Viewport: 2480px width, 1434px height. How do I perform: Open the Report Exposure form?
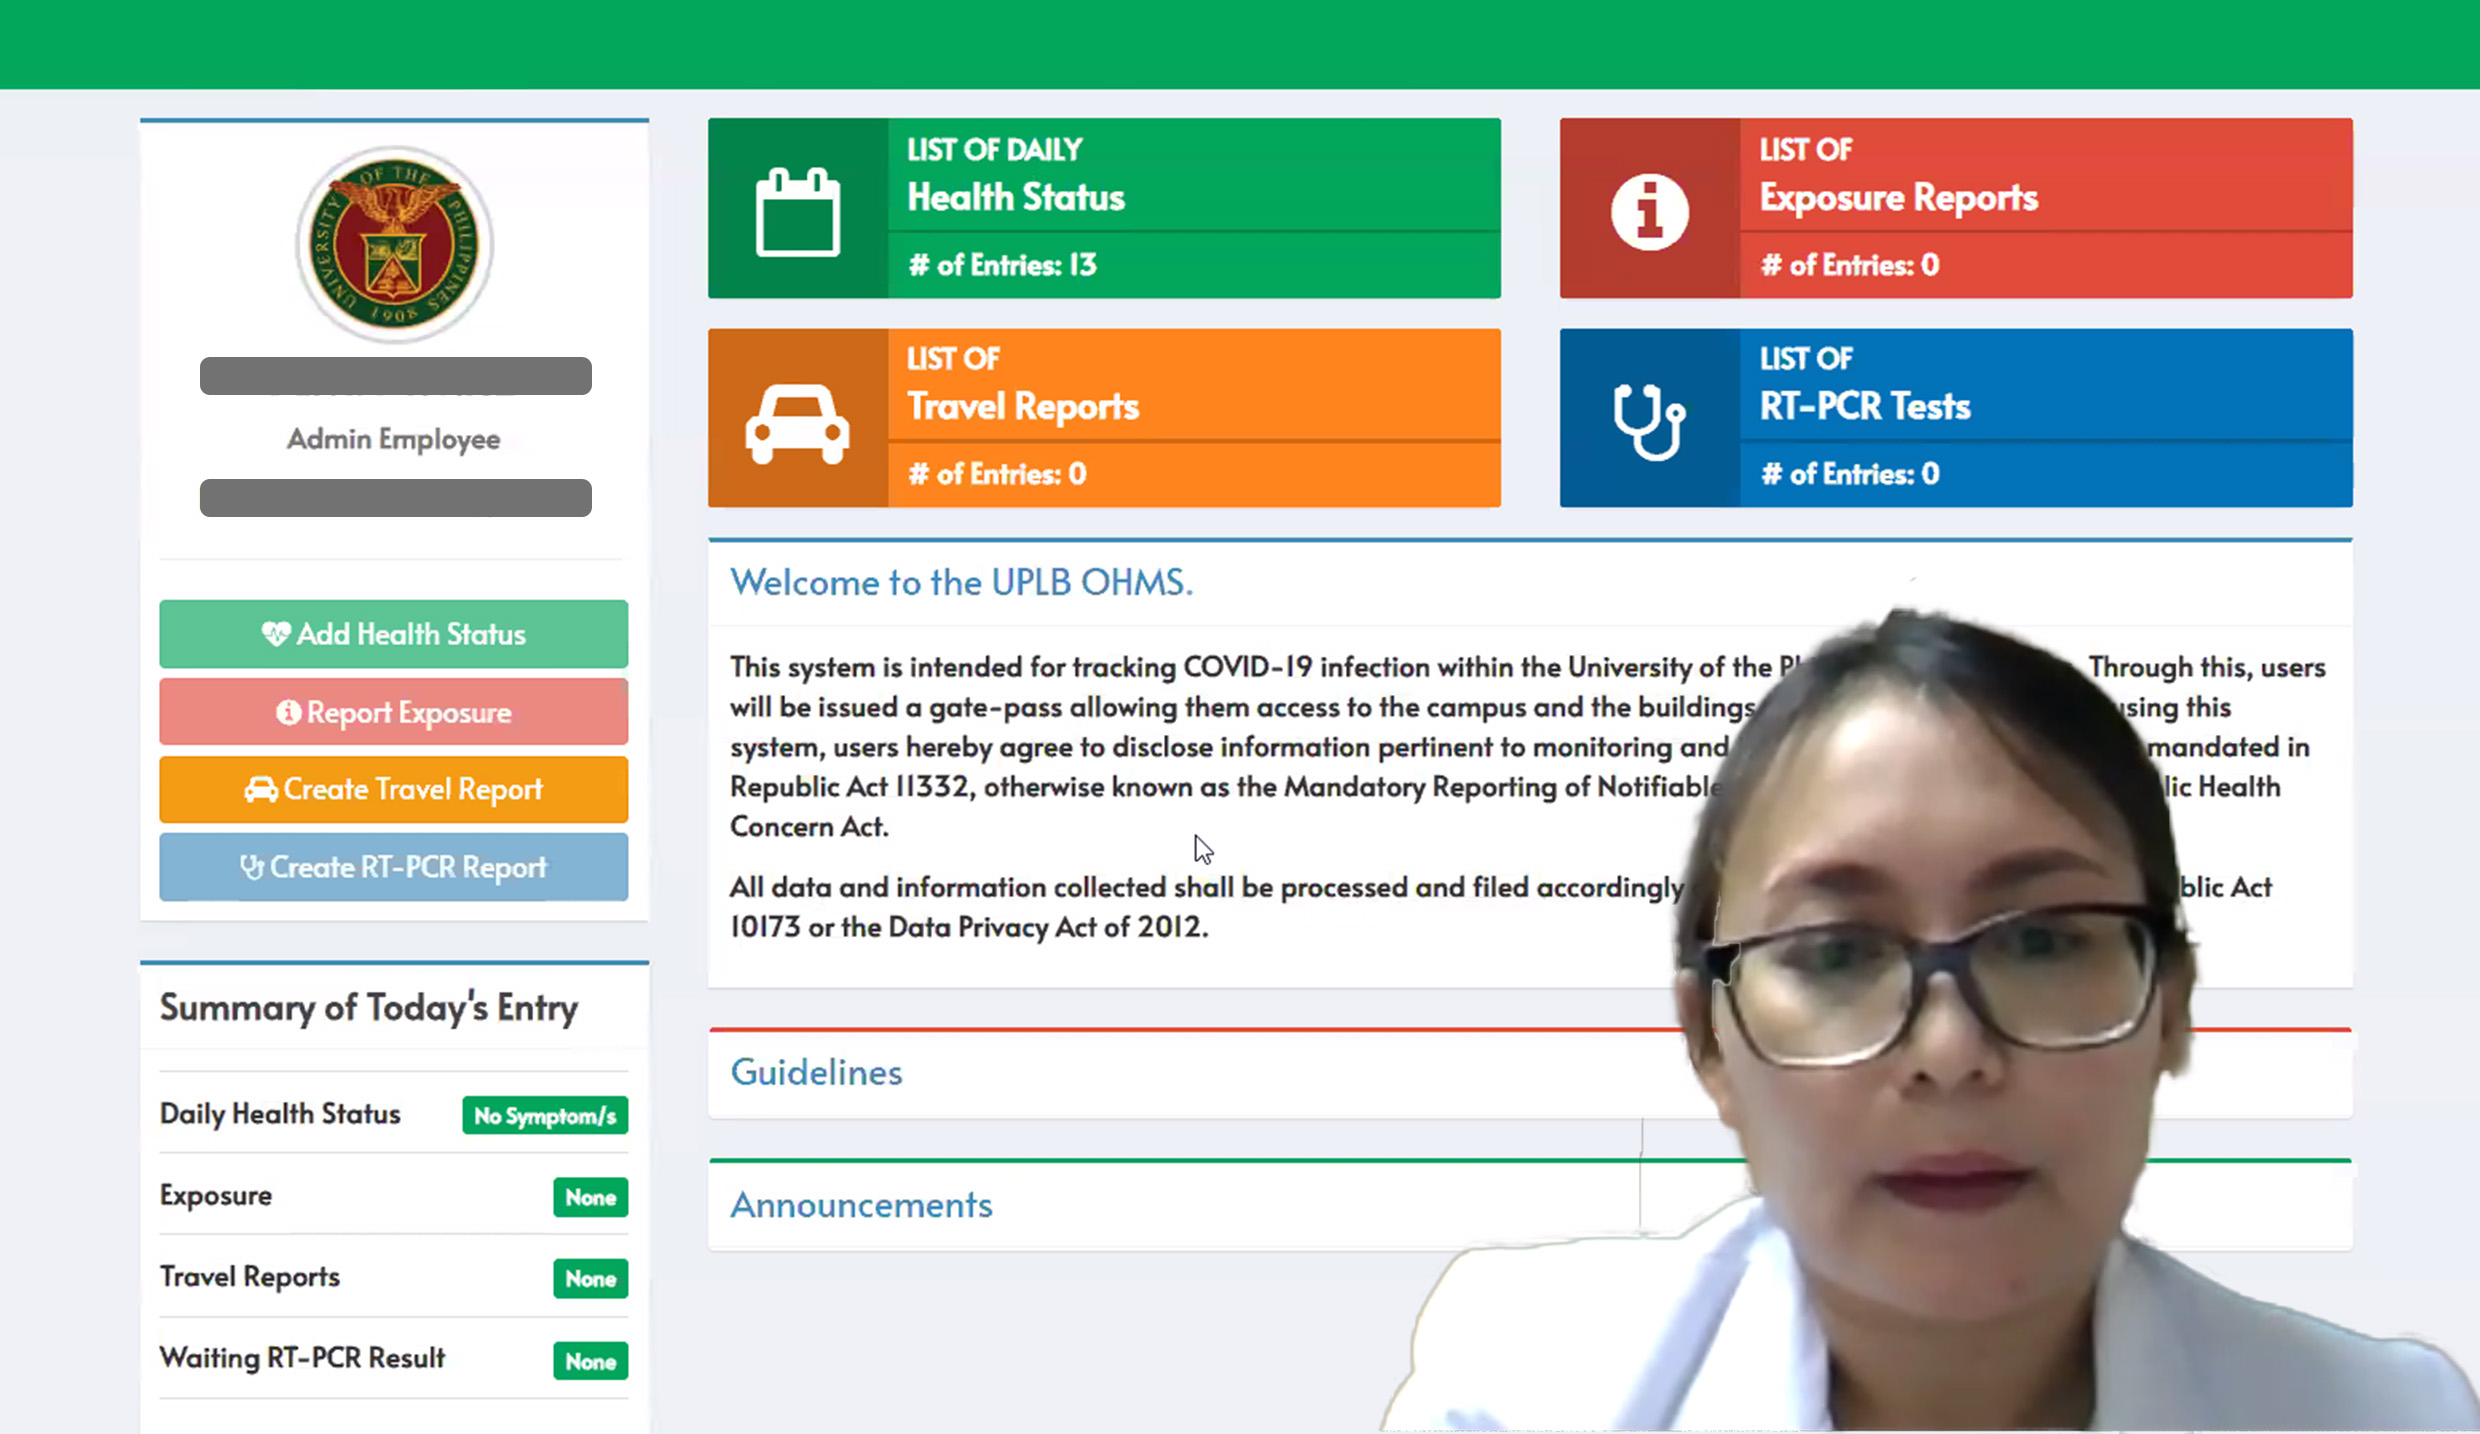394,712
